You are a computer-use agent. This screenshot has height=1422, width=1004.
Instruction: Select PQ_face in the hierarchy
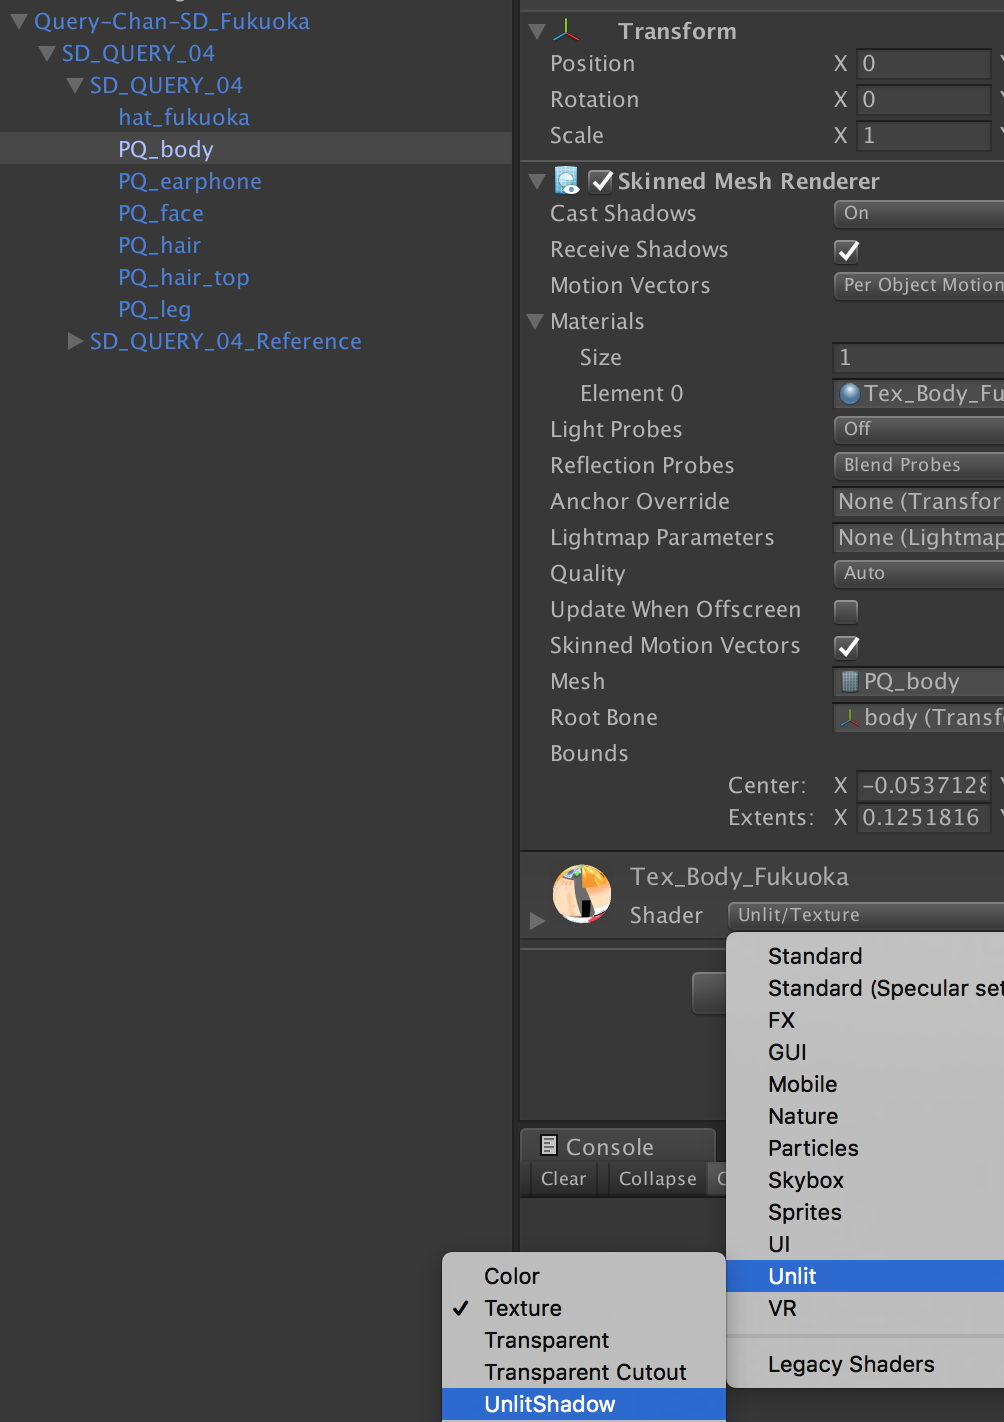pyautogui.click(x=160, y=213)
